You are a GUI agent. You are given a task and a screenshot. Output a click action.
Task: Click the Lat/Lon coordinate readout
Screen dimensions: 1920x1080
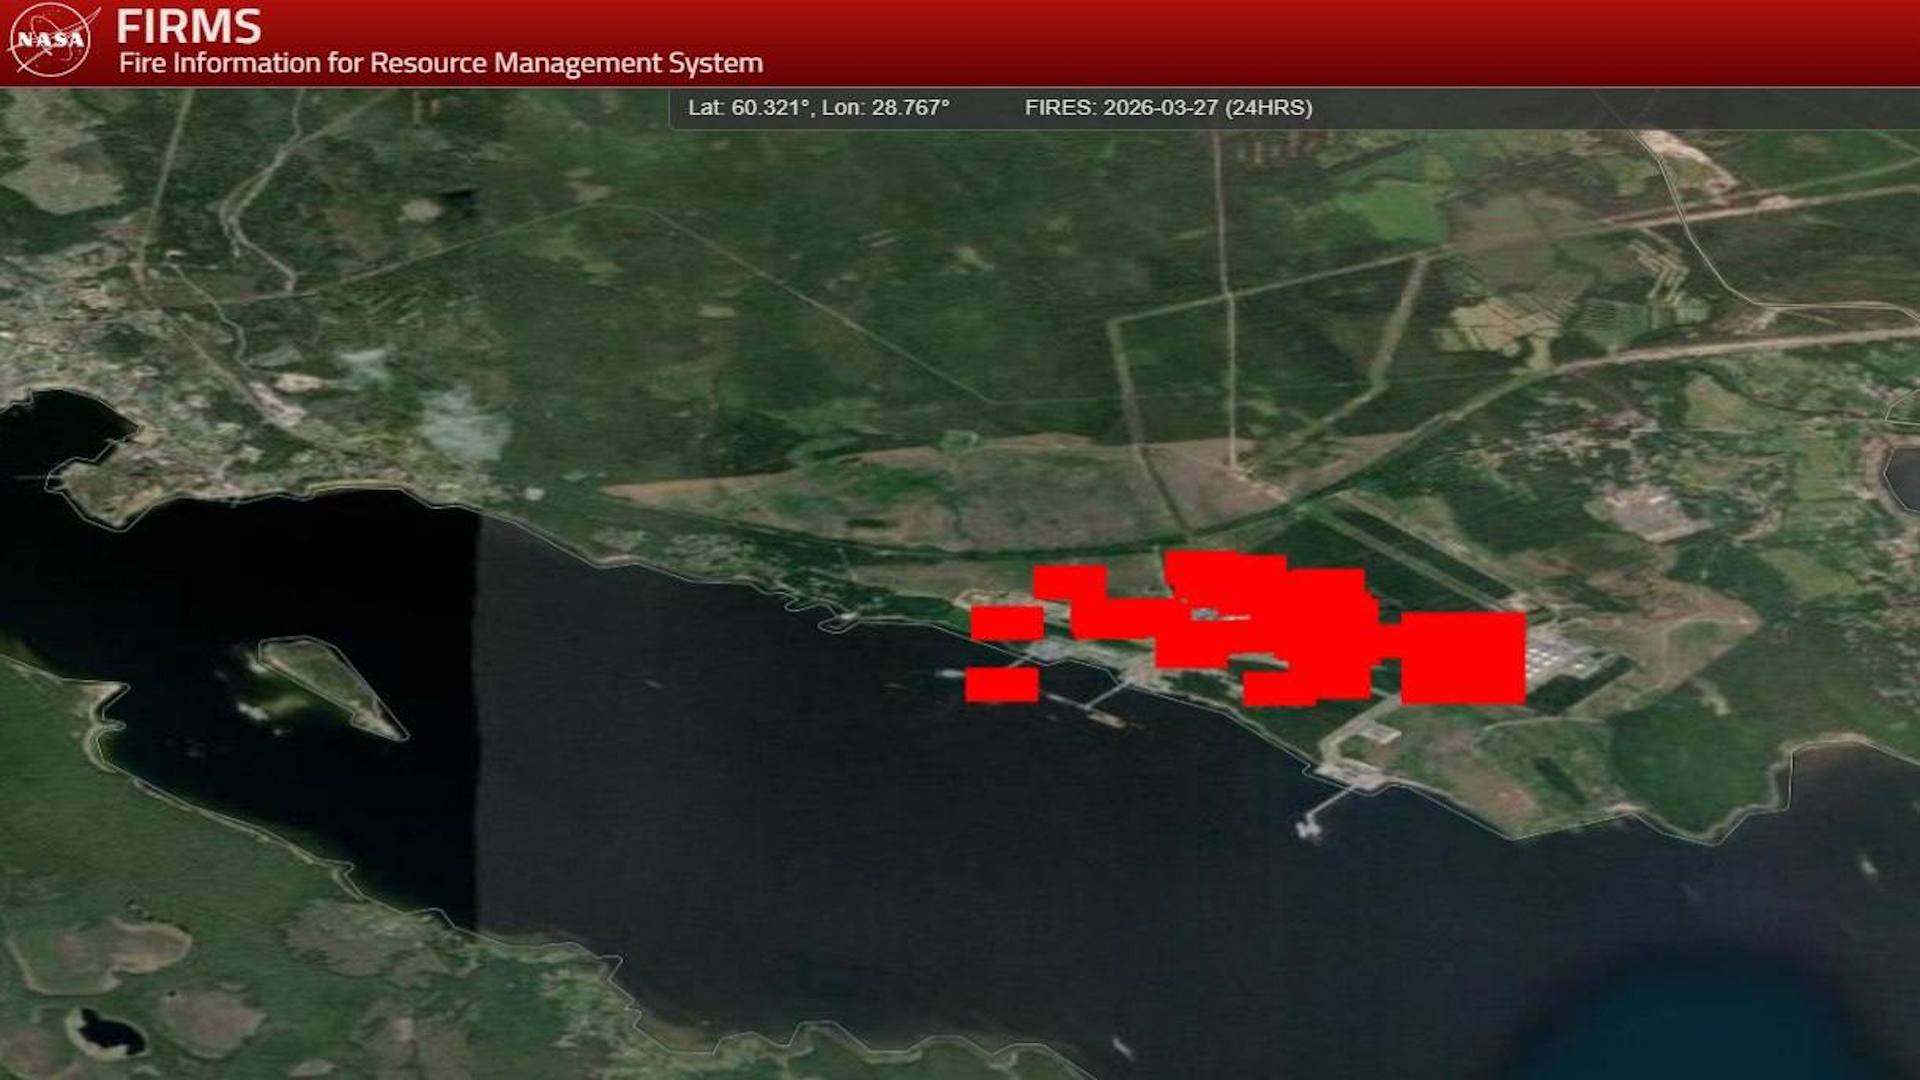point(818,108)
